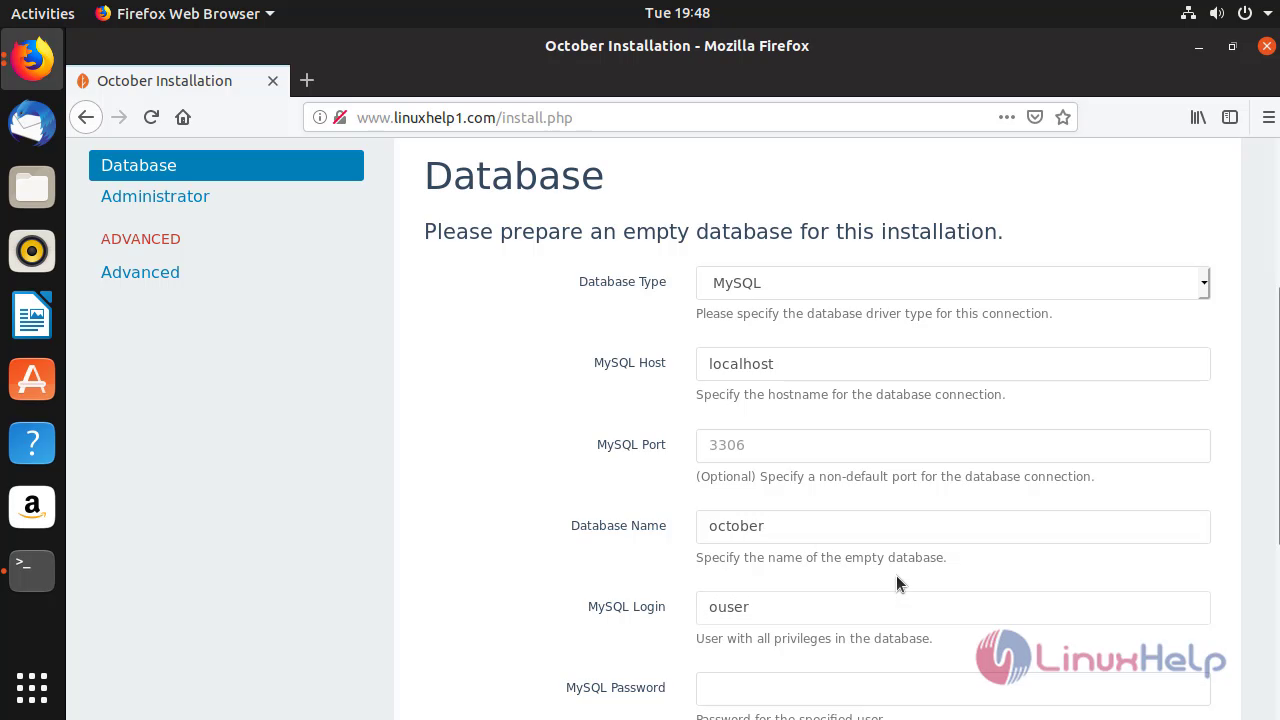Open Ubuntu Software from the dock

pyautogui.click(x=32, y=379)
